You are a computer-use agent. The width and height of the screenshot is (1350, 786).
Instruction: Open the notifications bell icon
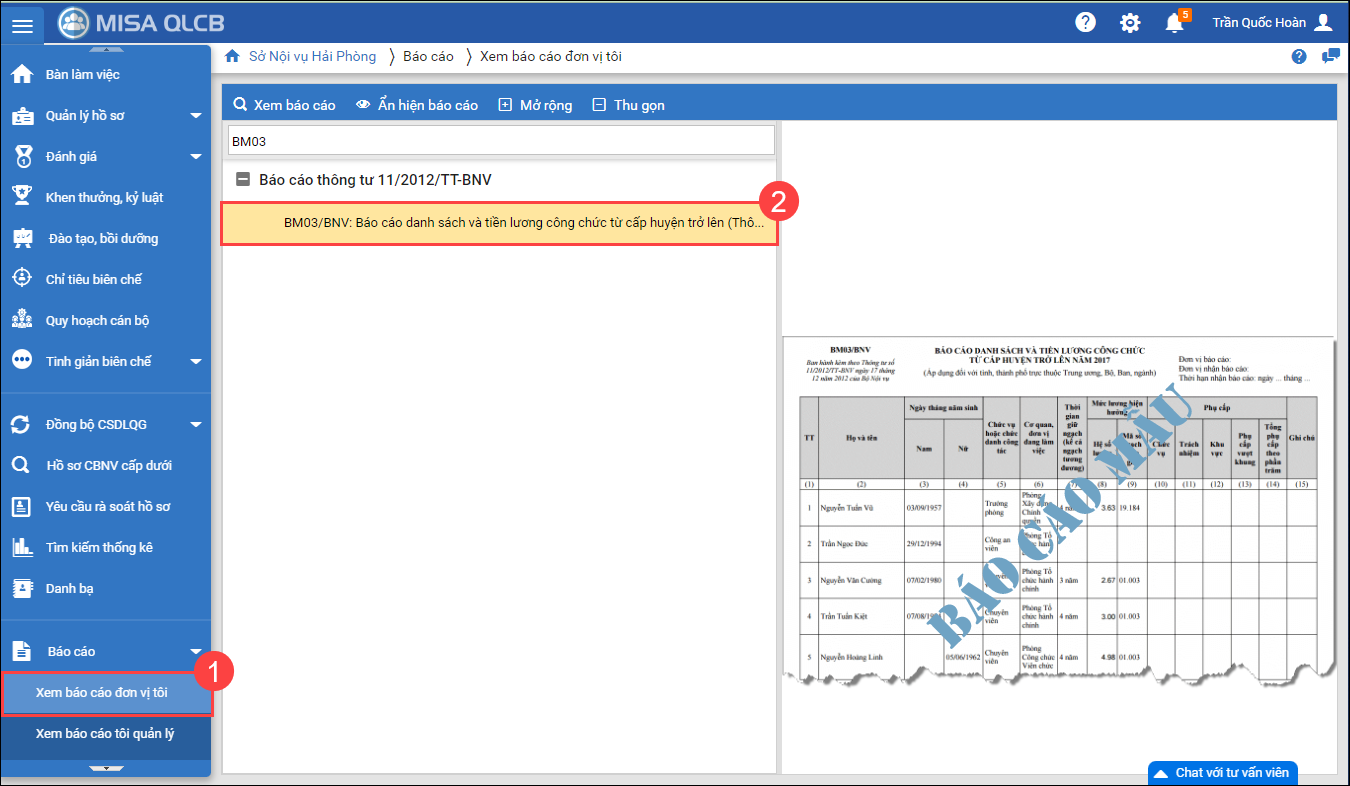[1175, 23]
